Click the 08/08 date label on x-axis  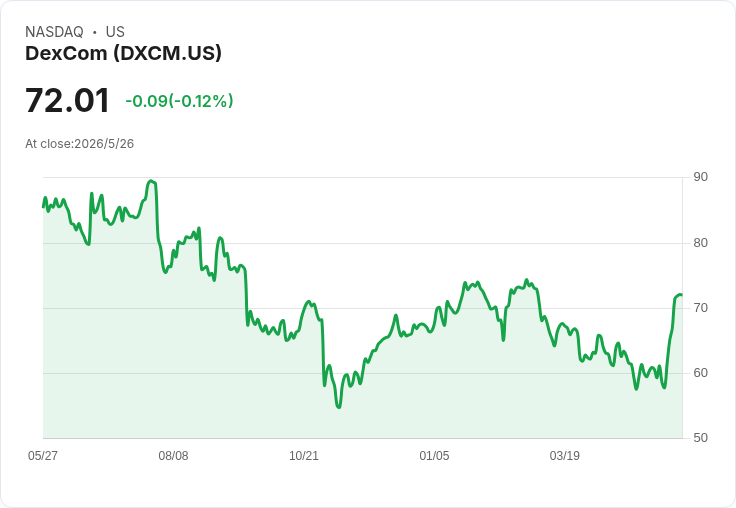[x=173, y=455]
